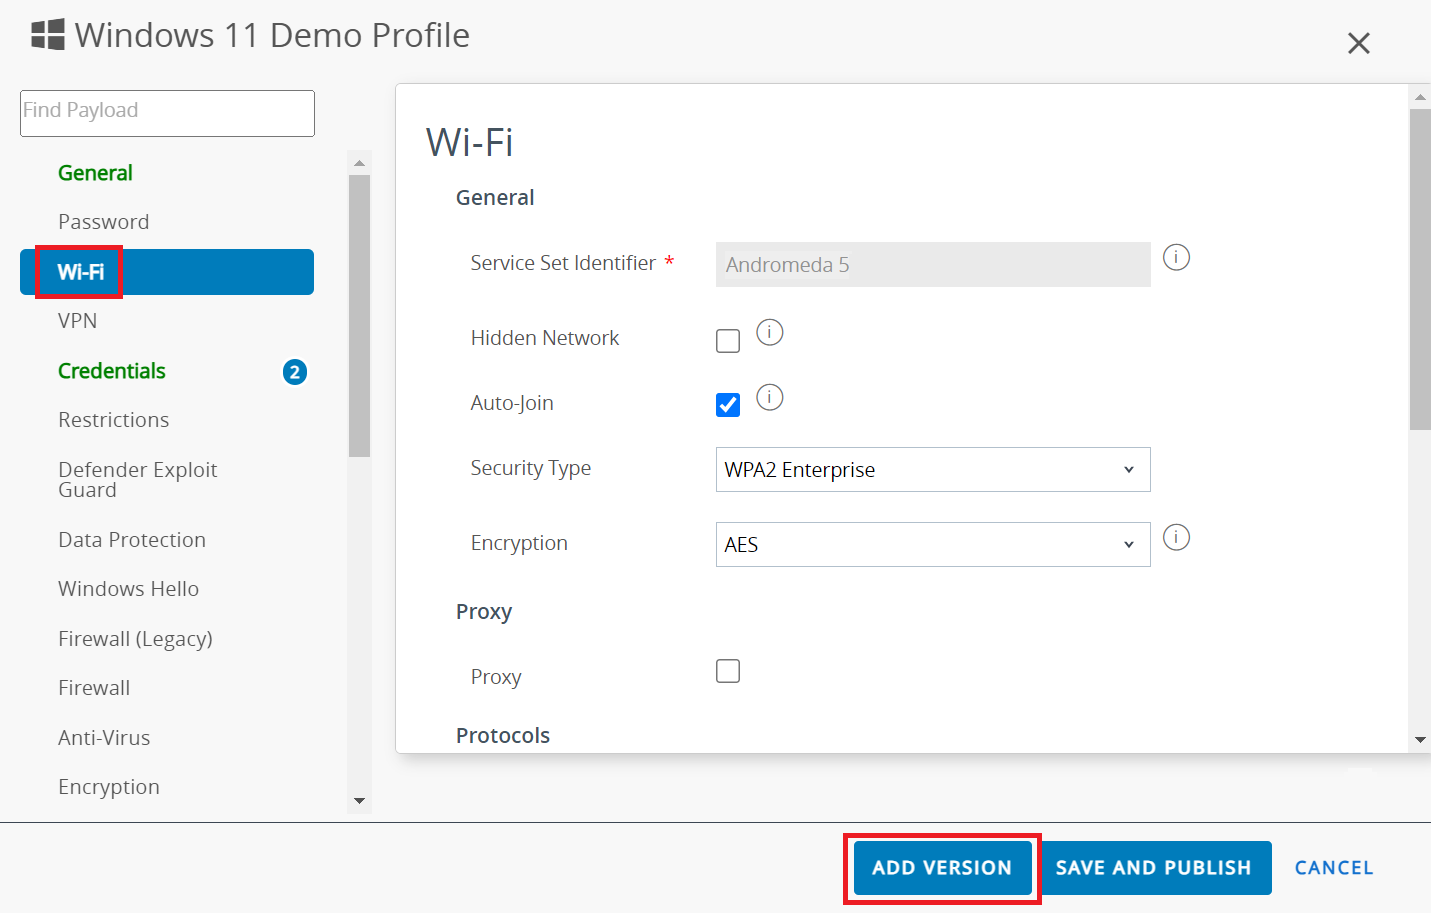Open the Anti-Virus payload
The height and width of the screenshot is (913, 1432).
(104, 738)
